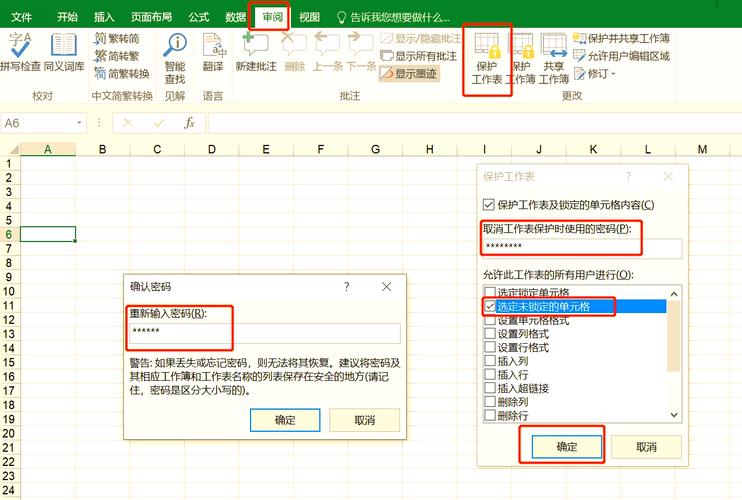Switch to the 页面布局 tab

click(x=151, y=18)
